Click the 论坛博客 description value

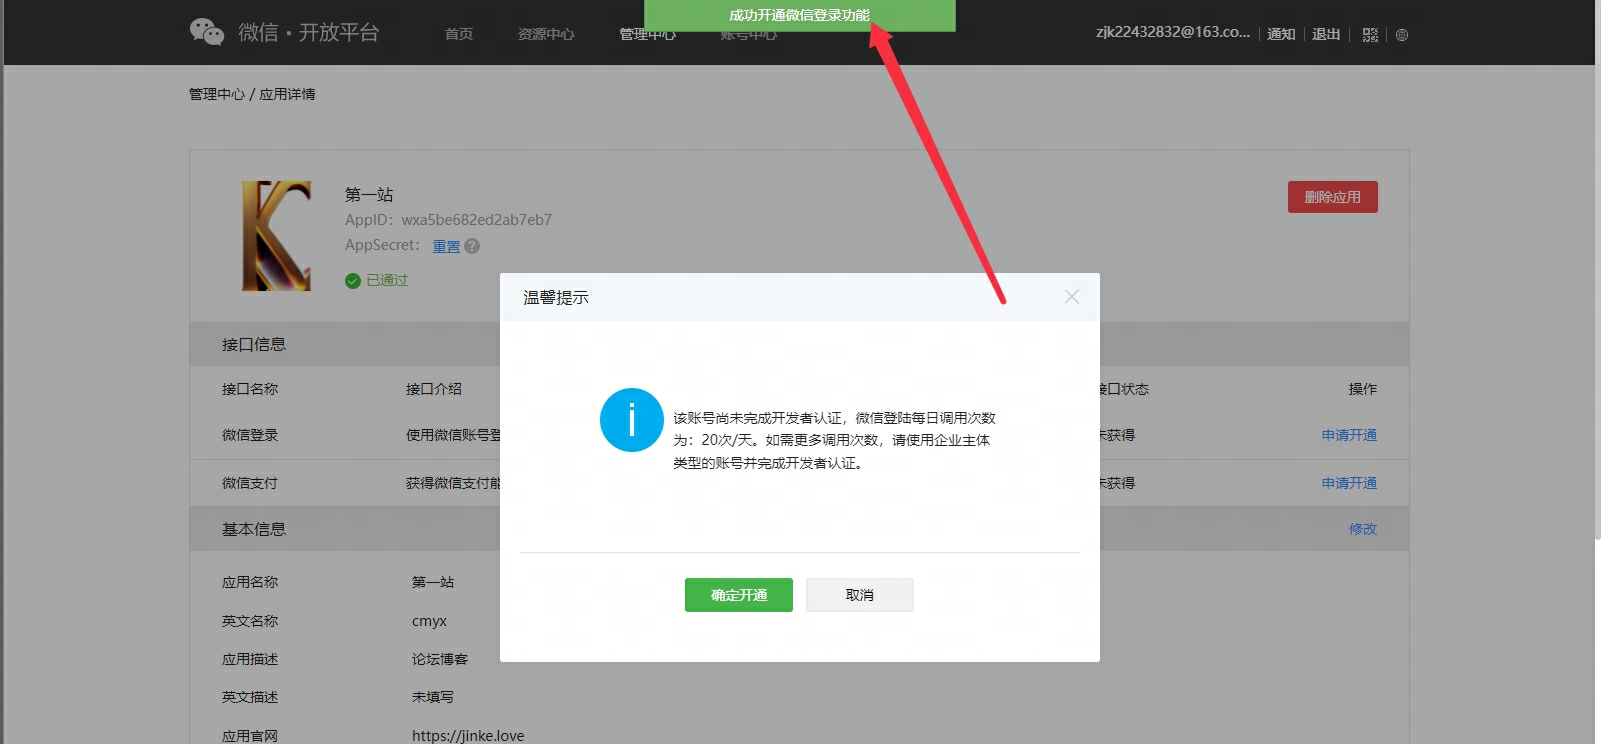[440, 659]
